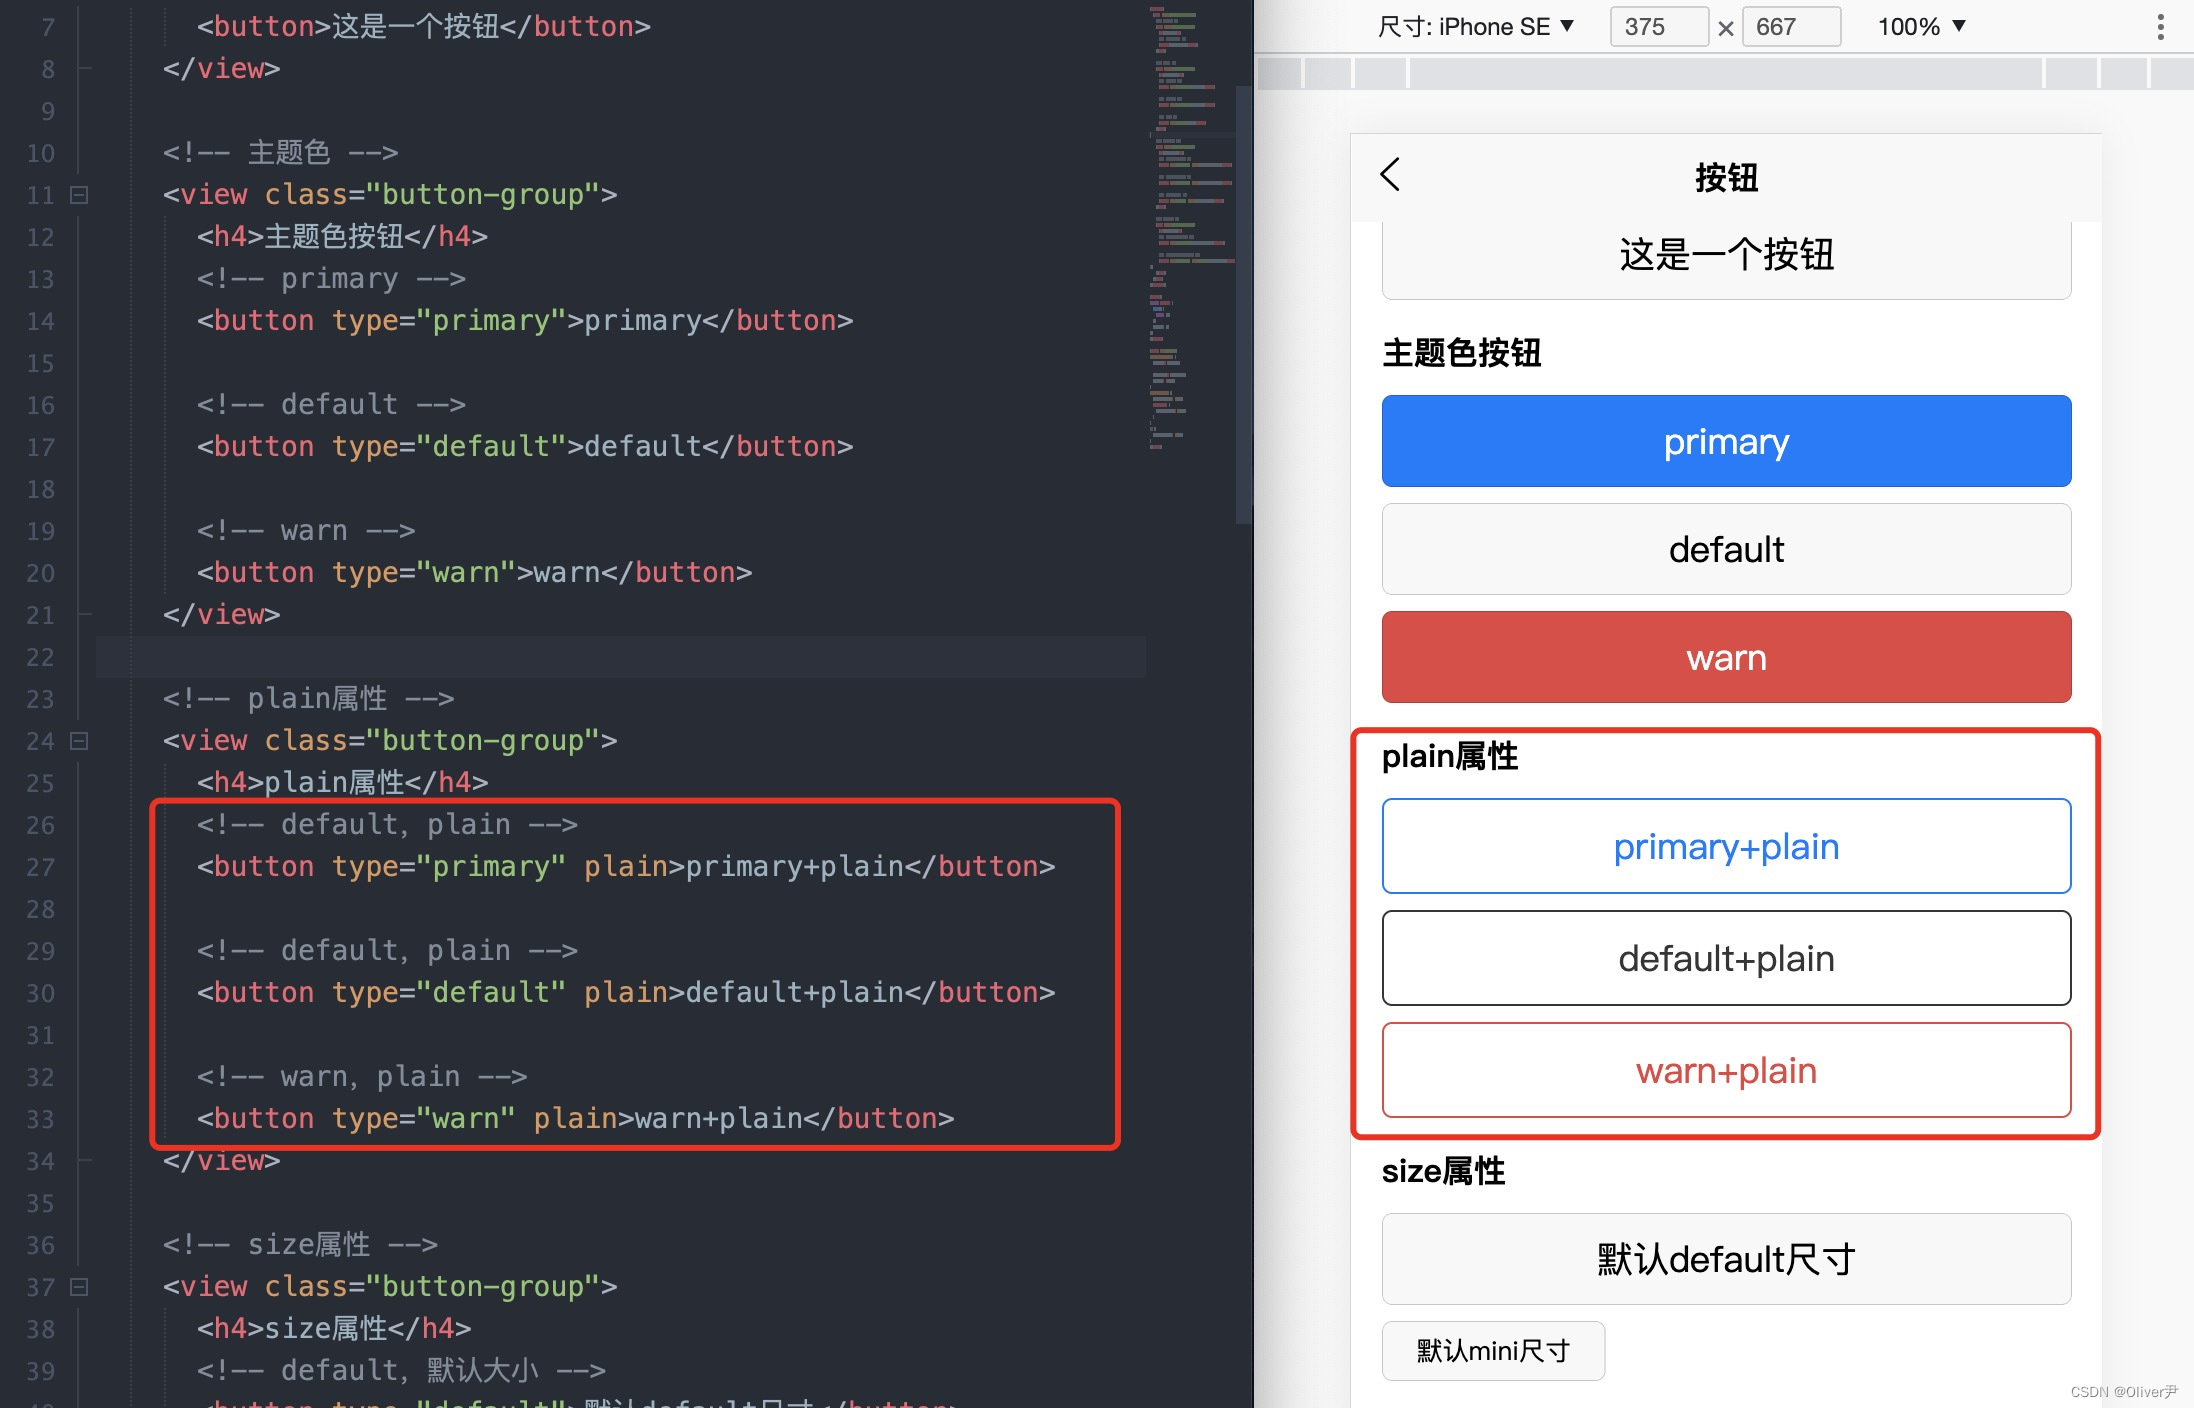
Task: Click the <!-- primary --> comment on line 13
Action: (331, 279)
